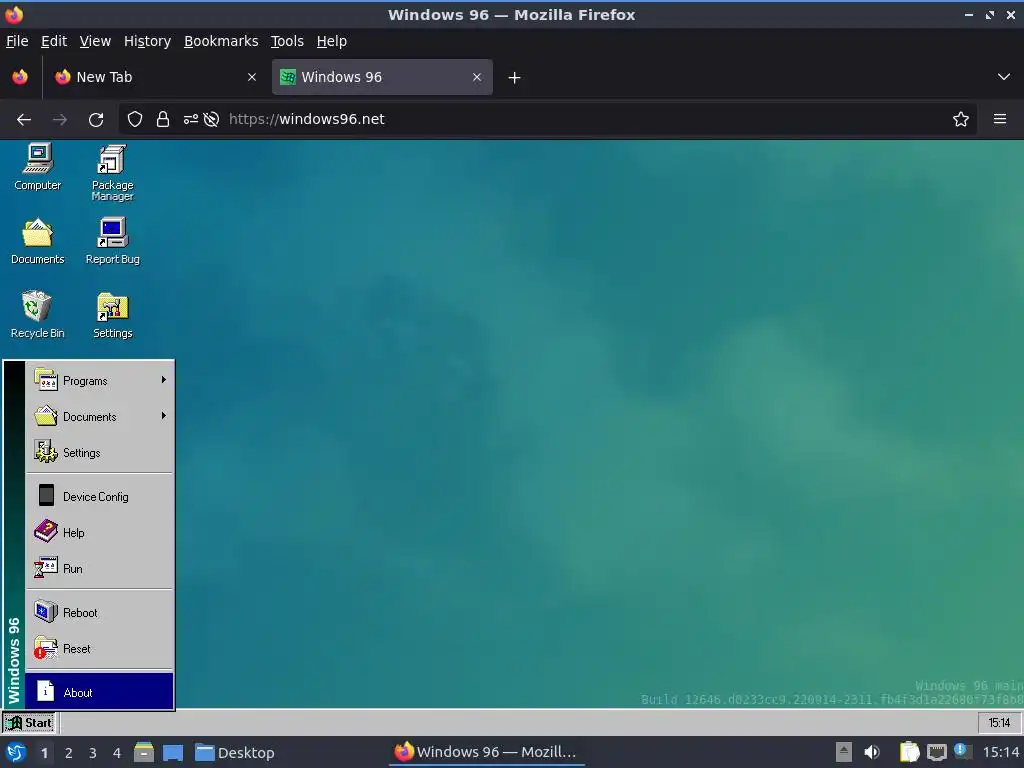Launch the Report Bug shortcut
This screenshot has width=1024, height=768.
pyautogui.click(x=112, y=241)
